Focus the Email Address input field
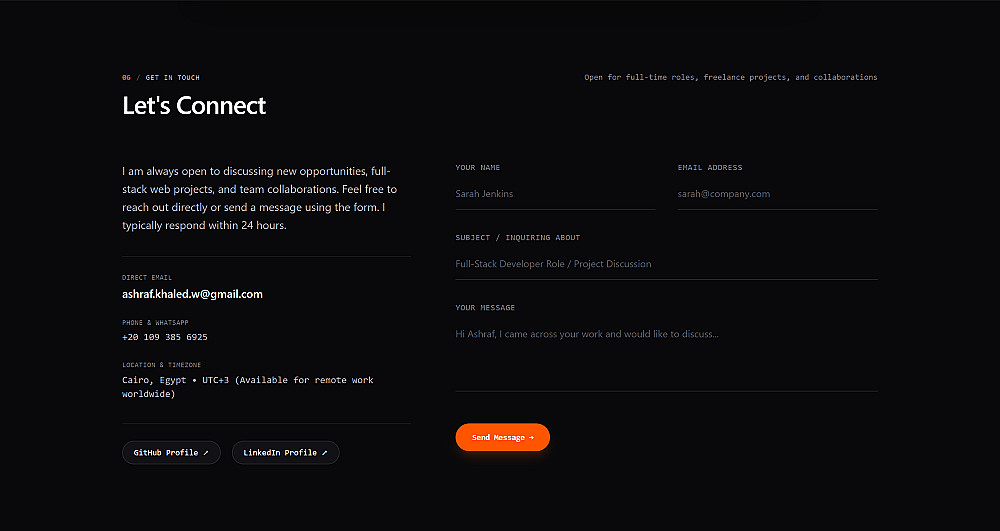The image size is (1000, 531). [x=777, y=194]
